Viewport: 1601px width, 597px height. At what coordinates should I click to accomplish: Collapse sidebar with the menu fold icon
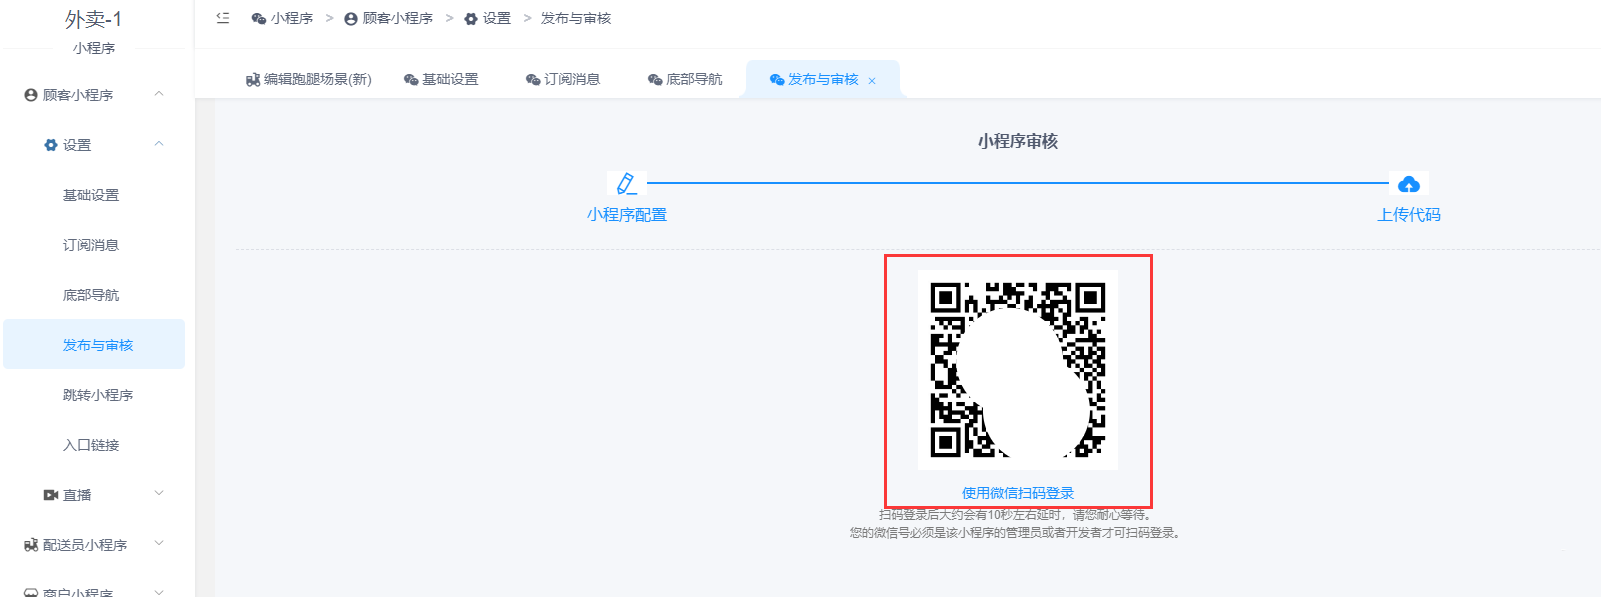pyautogui.click(x=223, y=18)
